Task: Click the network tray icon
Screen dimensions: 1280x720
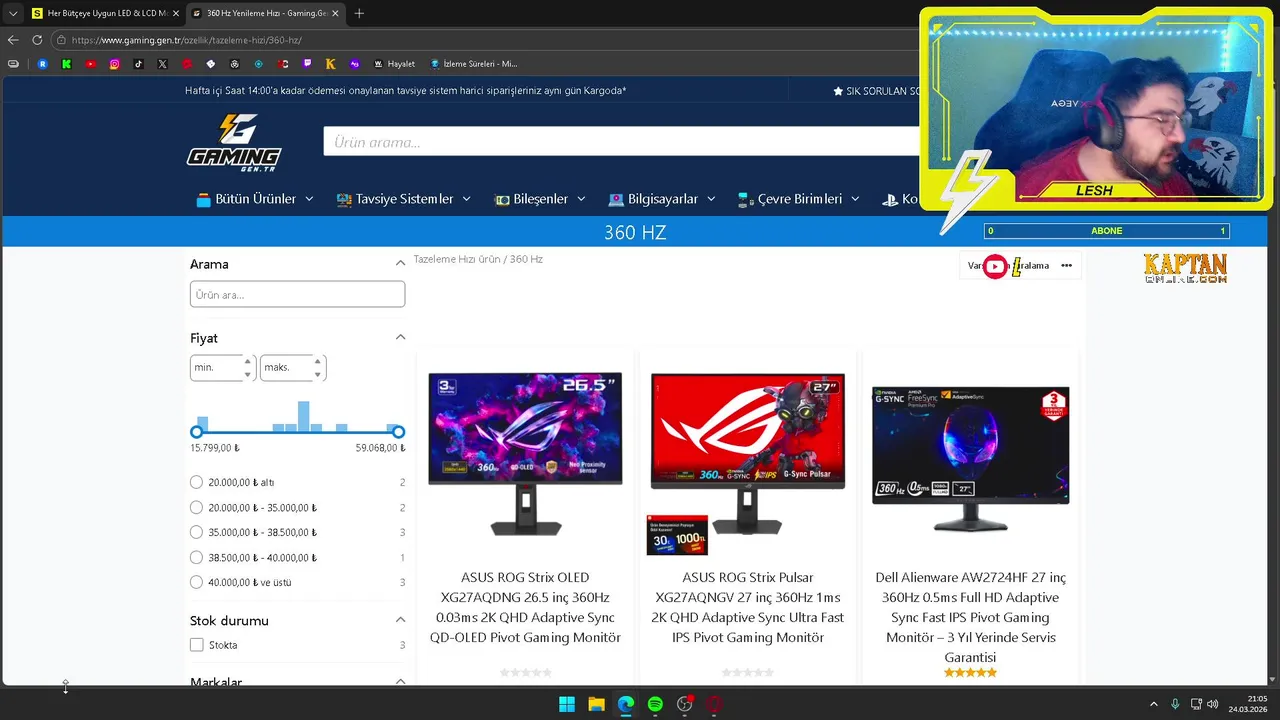Action: 1196,704
